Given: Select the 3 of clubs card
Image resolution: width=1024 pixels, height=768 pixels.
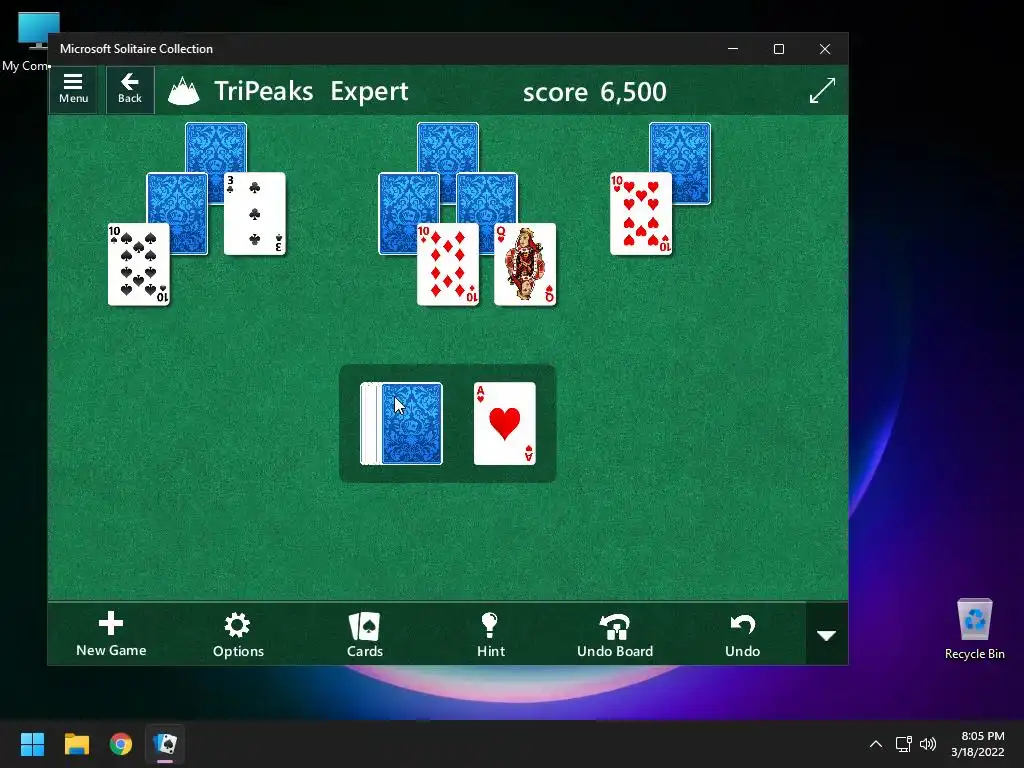Looking at the screenshot, I should tap(255, 214).
